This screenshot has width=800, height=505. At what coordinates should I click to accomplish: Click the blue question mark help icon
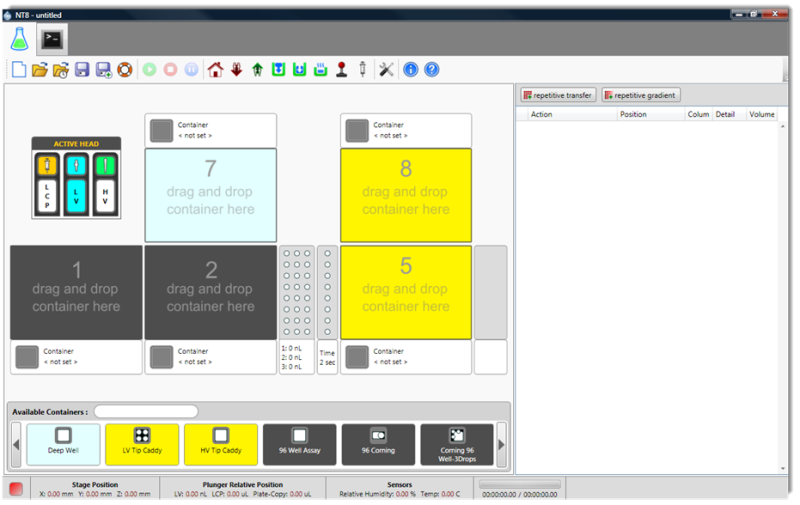pos(432,70)
